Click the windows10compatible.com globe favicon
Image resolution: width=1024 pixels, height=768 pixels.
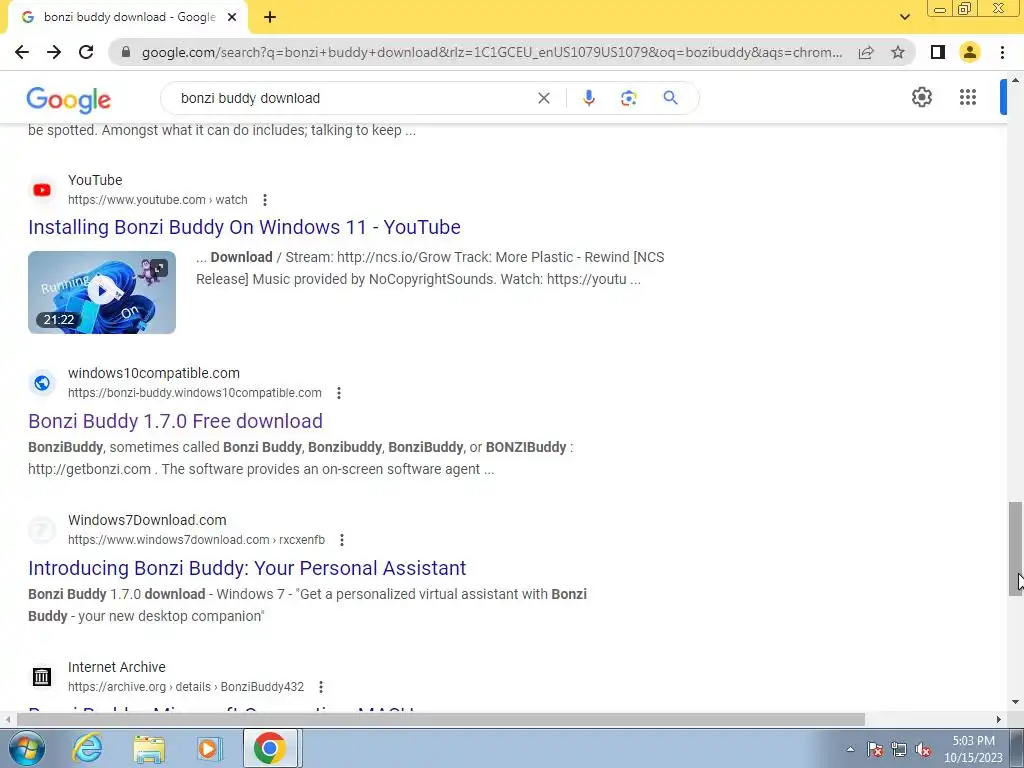click(42, 383)
